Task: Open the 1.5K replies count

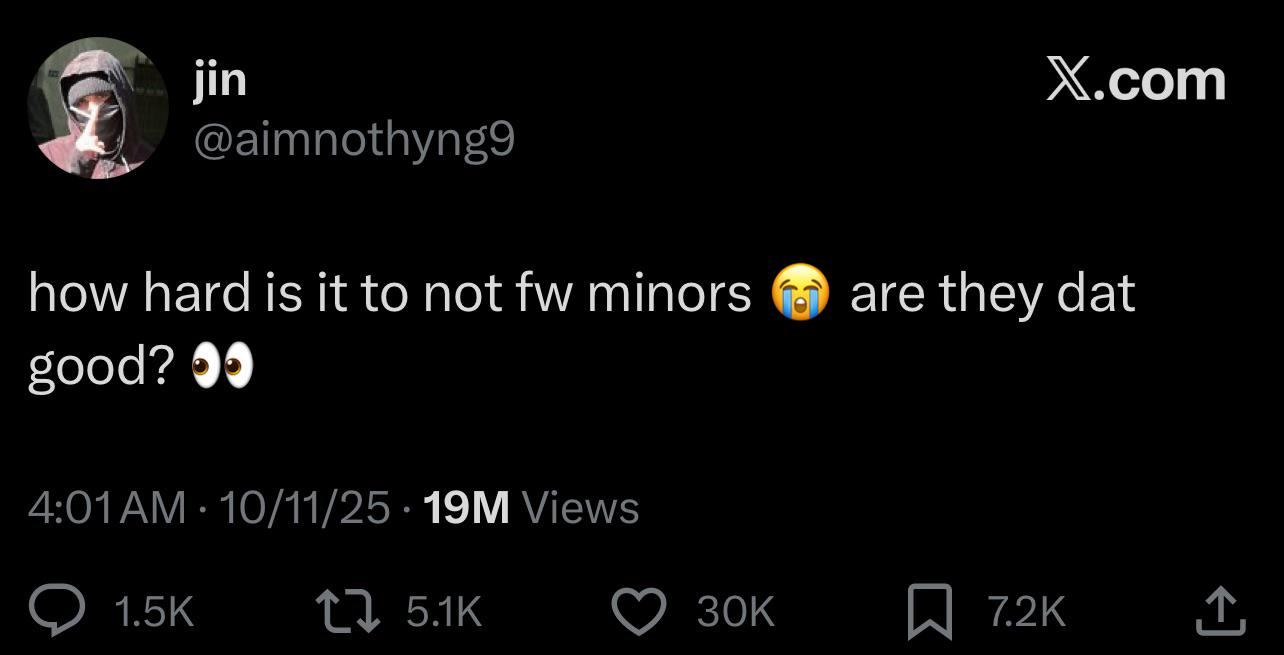Action: [x=154, y=611]
